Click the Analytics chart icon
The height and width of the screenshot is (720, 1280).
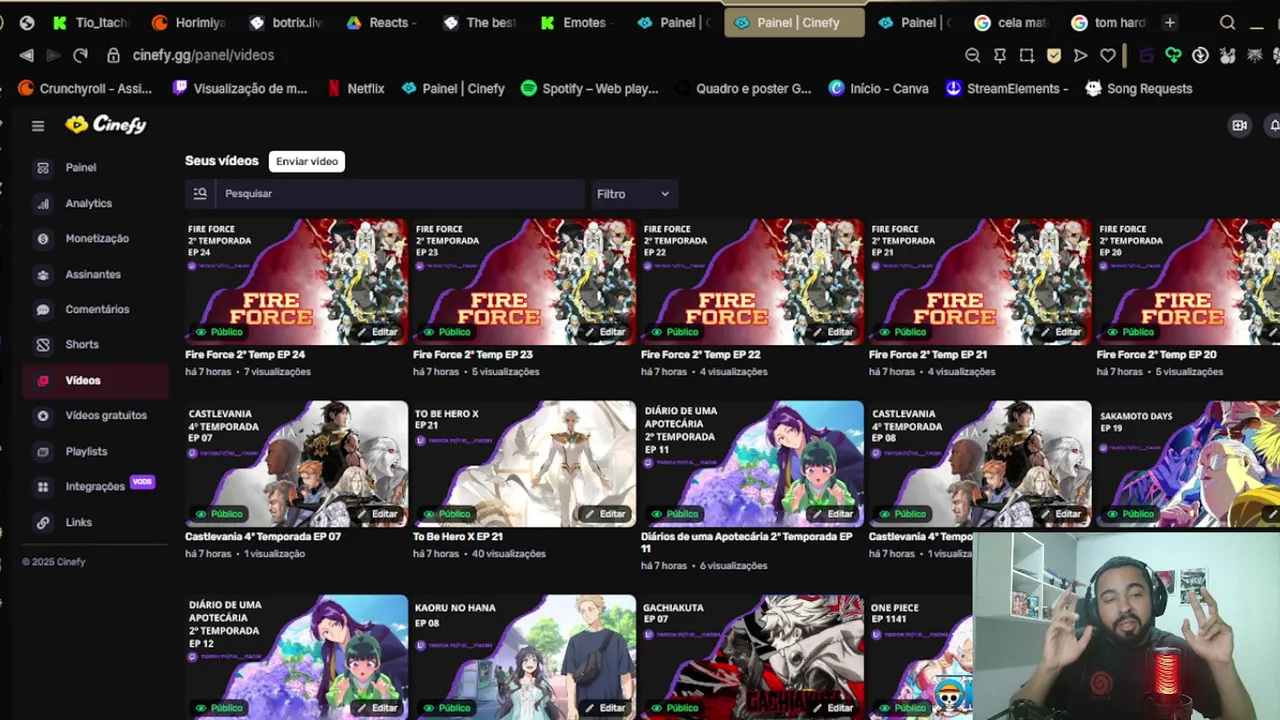coord(43,203)
